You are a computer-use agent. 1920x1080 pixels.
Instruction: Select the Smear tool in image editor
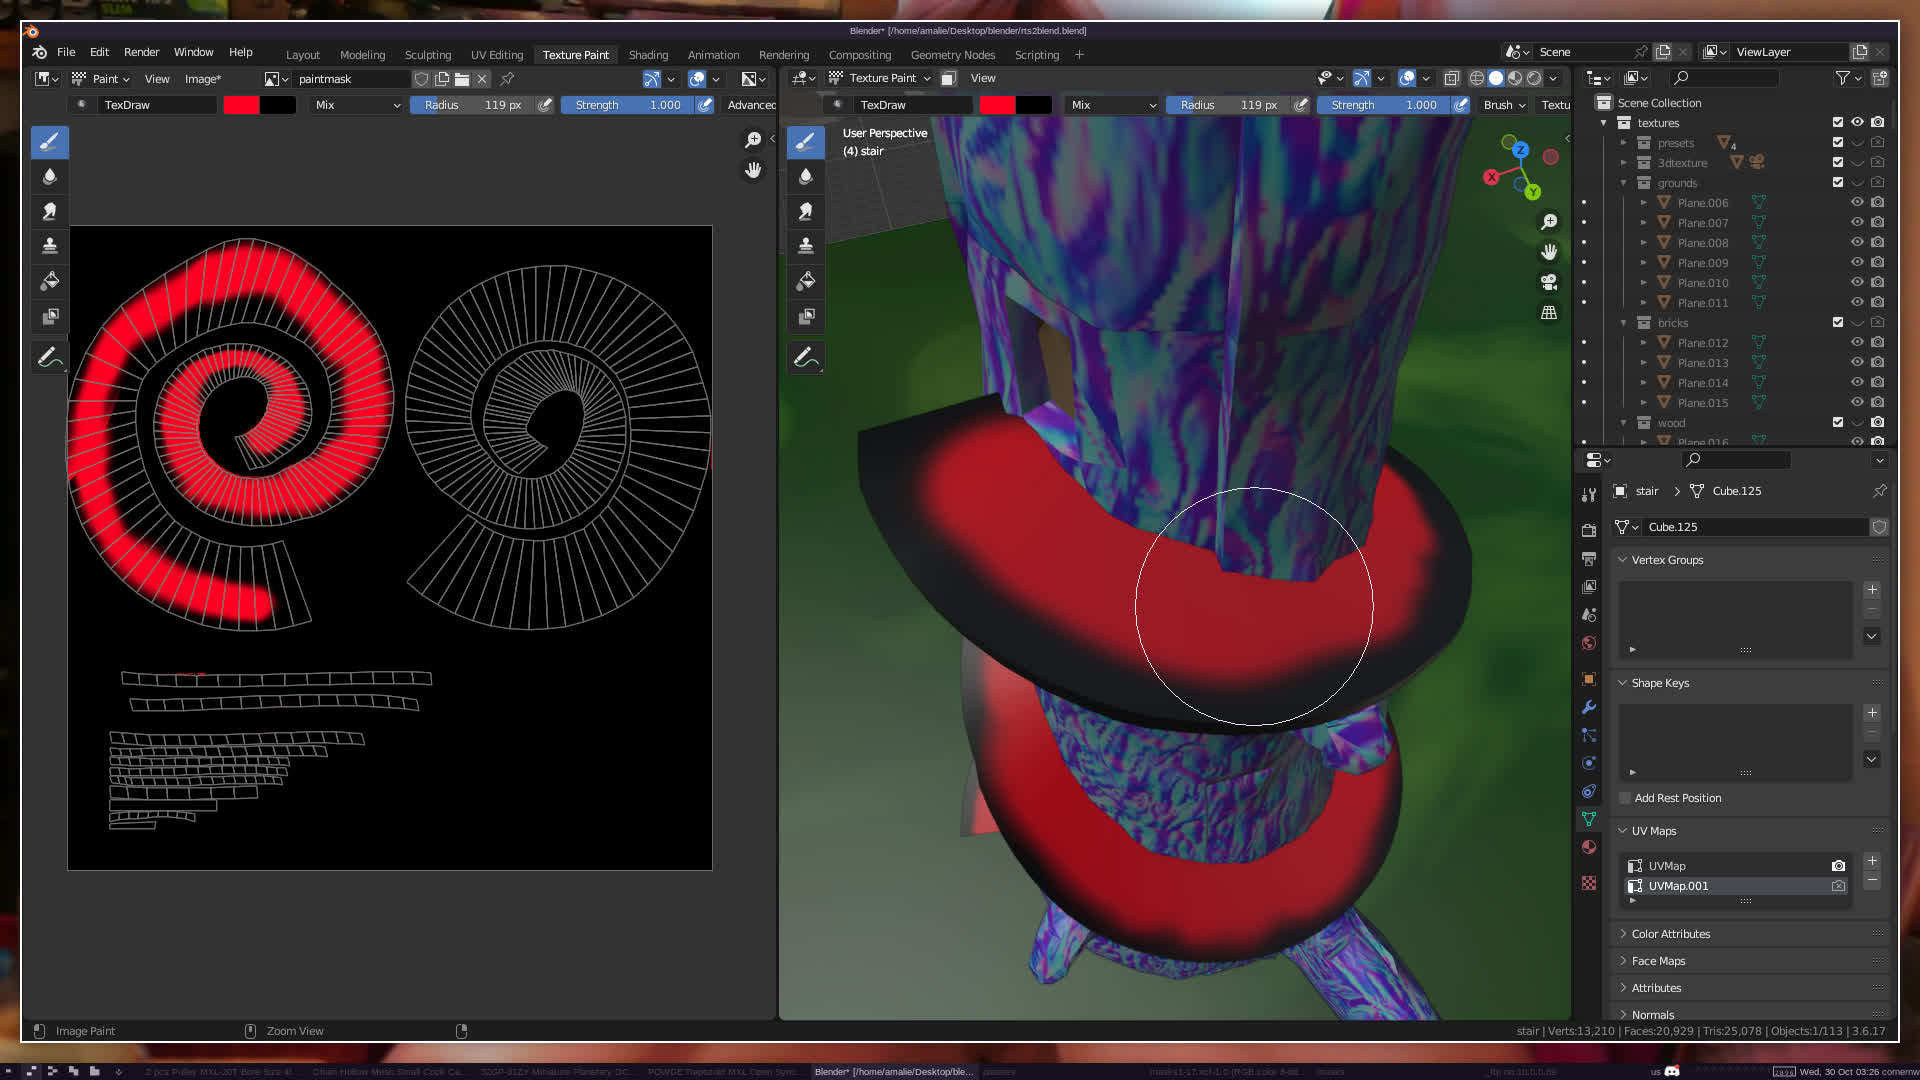point(49,211)
